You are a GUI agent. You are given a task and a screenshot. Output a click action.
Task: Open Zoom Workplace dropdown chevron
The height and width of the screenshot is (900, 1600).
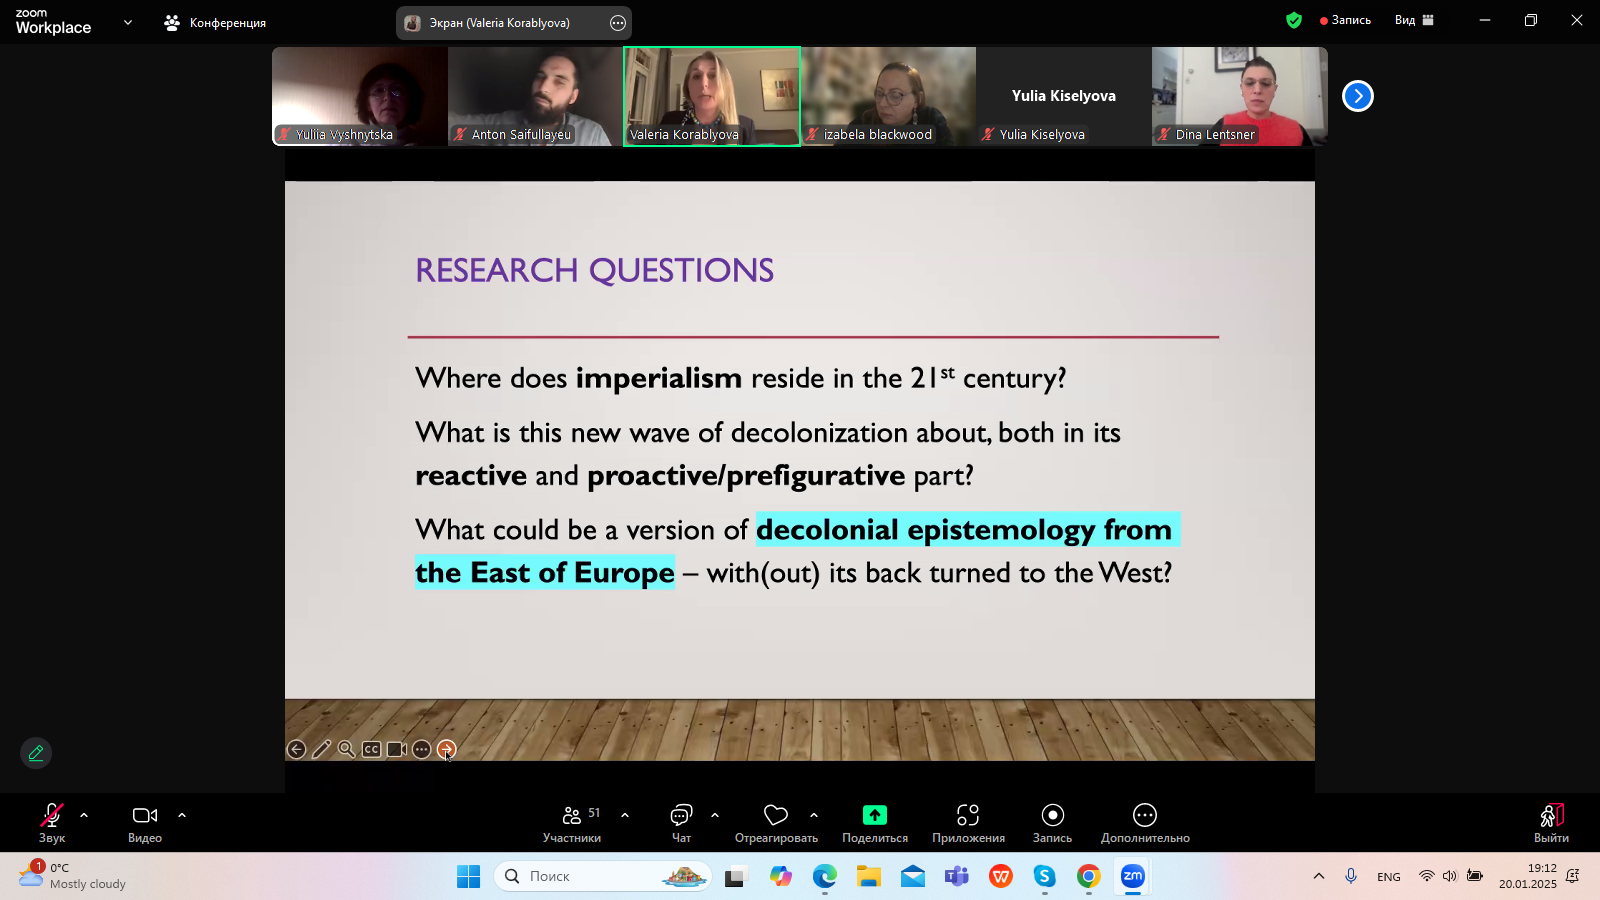[128, 22]
